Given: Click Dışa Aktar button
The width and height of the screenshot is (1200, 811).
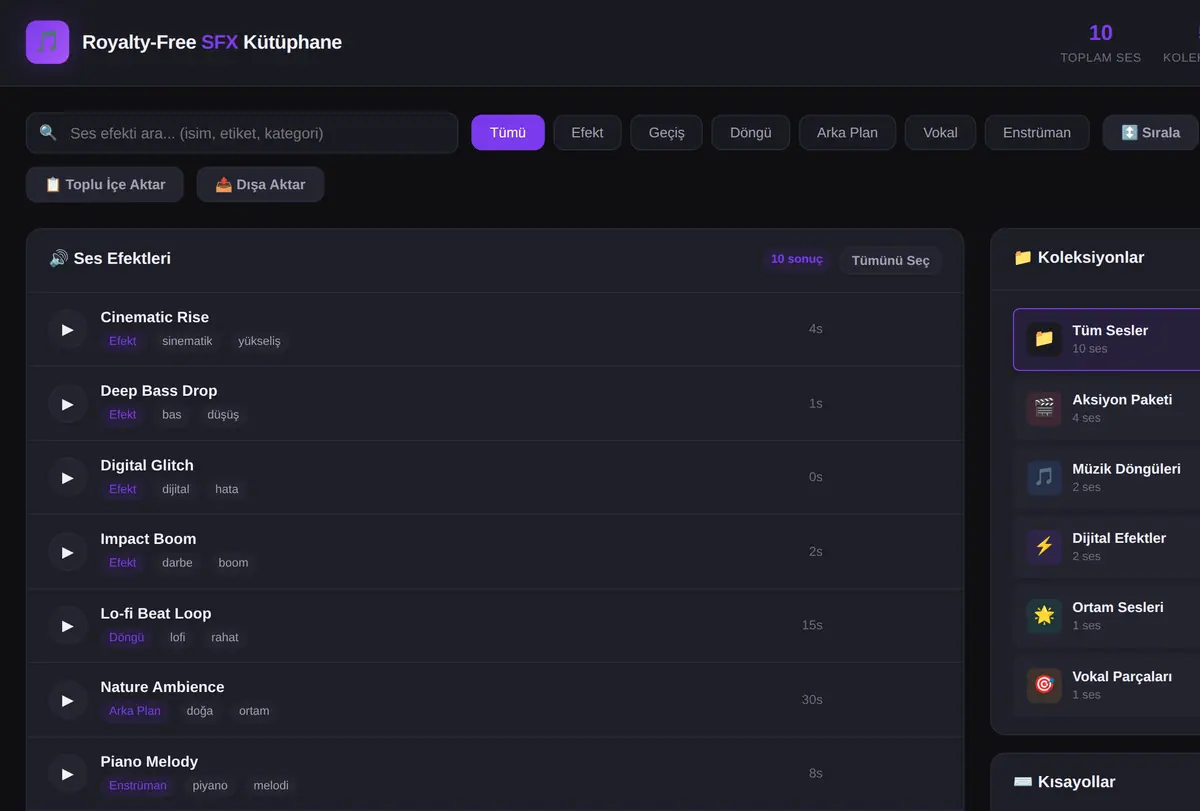Looking at the screenshot, I should pos(260,184).
